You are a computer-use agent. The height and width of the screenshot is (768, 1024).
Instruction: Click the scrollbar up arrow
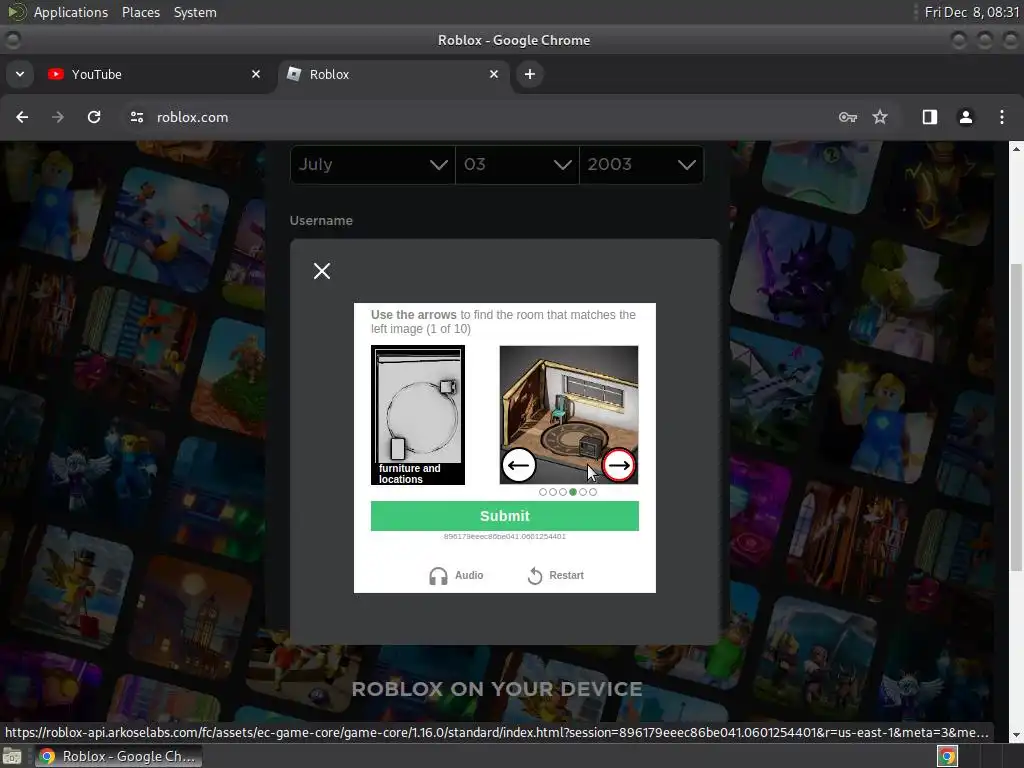tap(1016, 149)
